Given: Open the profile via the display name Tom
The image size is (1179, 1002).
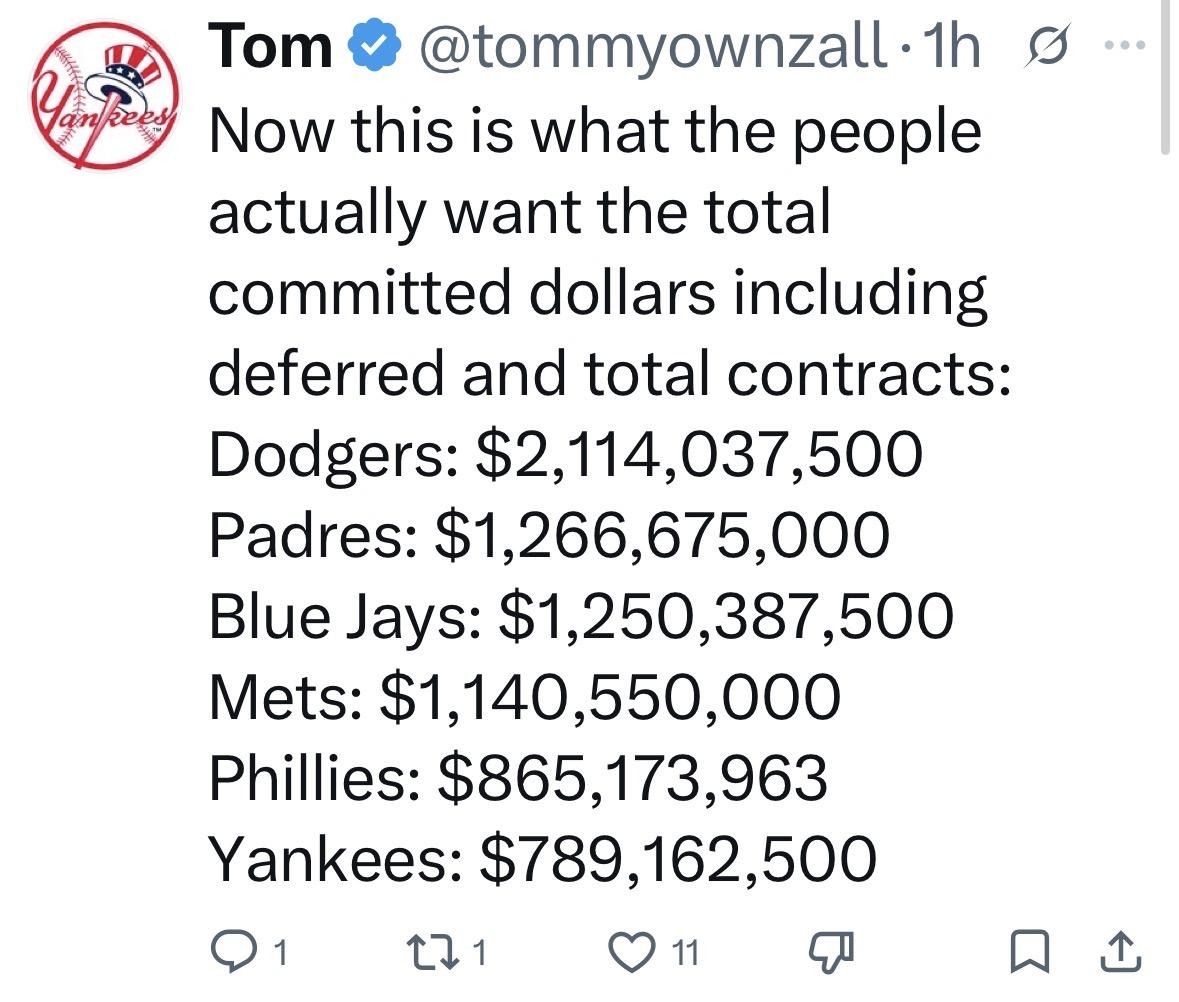Looking at the screenshot, I should [270, 48].
